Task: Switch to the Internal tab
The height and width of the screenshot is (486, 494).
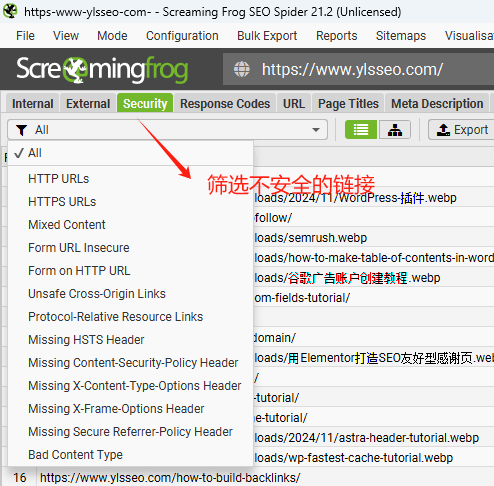Action: pyautogui.click(x=33, y=104)
